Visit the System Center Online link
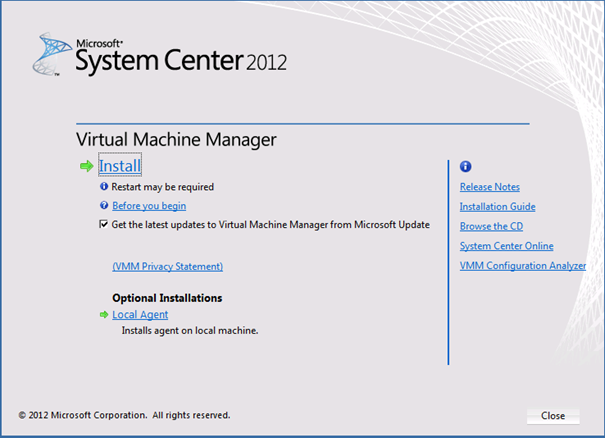Screen dimensions: 605x438 click(x=506, y=246)
